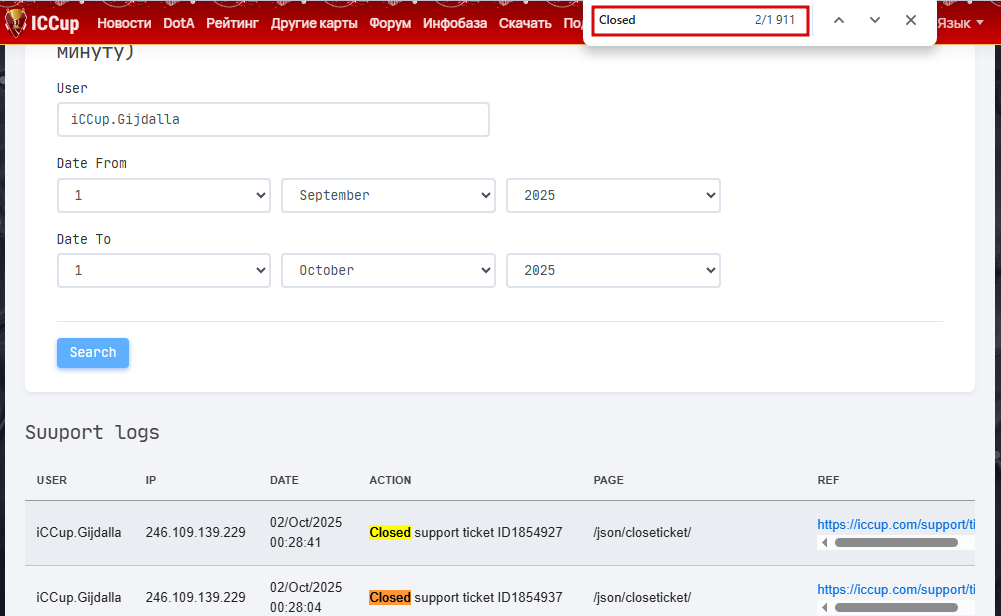Click the ACTION column header
1001x616 pixels.
pyautogui.click(x=390, y=480)
